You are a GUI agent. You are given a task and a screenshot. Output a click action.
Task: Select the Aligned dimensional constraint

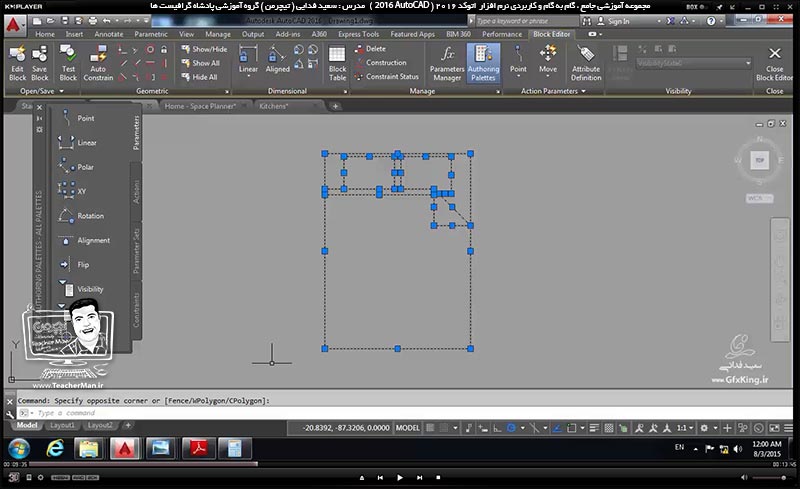[x=278, y=60]
